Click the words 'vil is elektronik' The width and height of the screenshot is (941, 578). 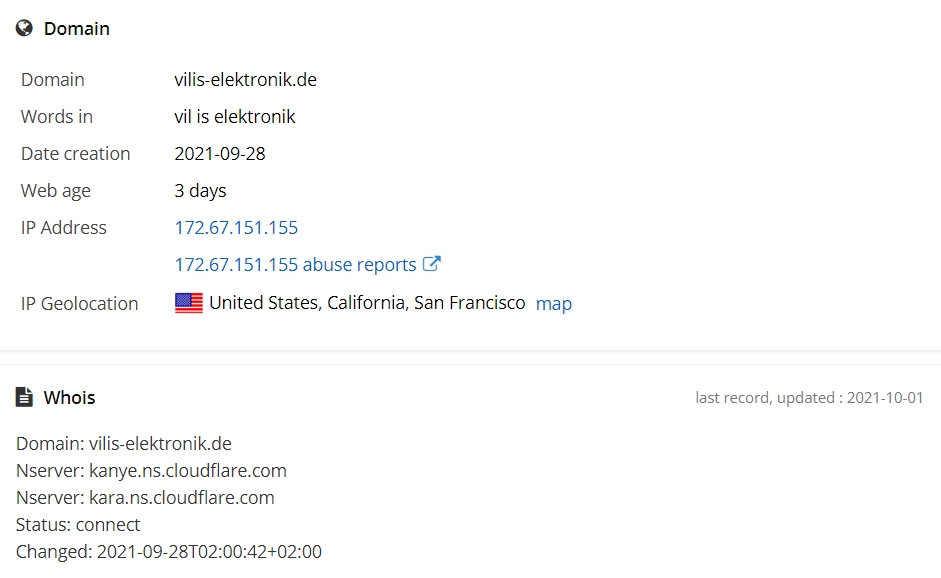coord(235,116)
